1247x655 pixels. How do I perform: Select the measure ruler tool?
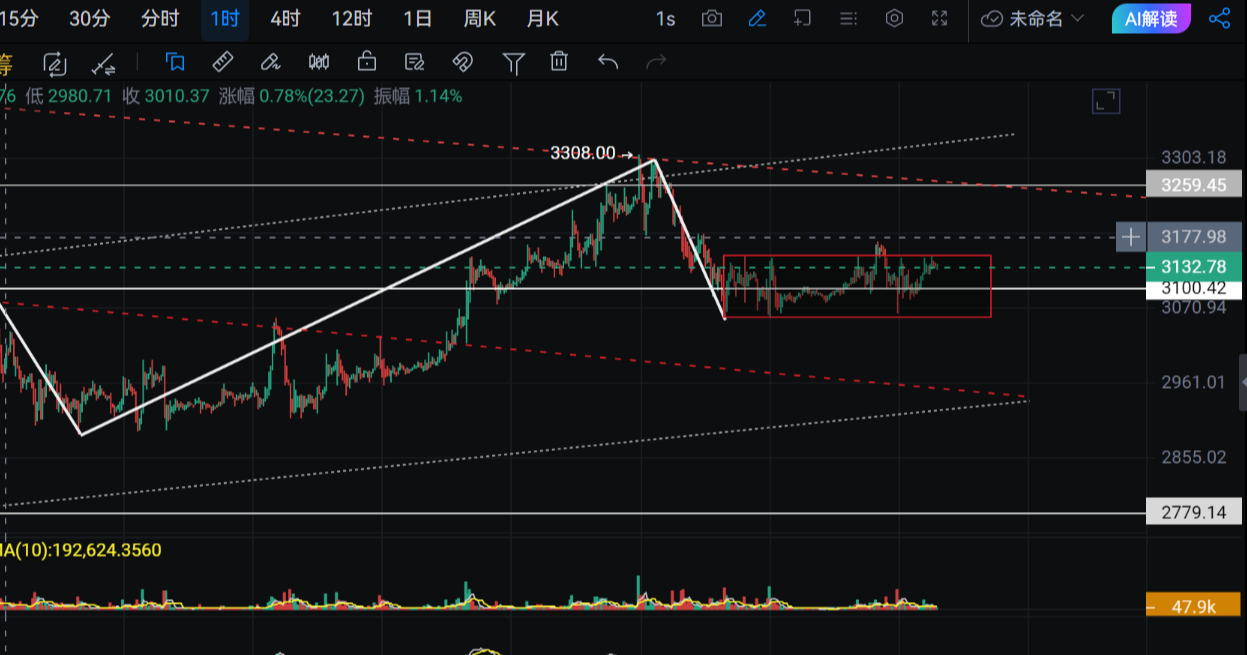click(222, 62)
